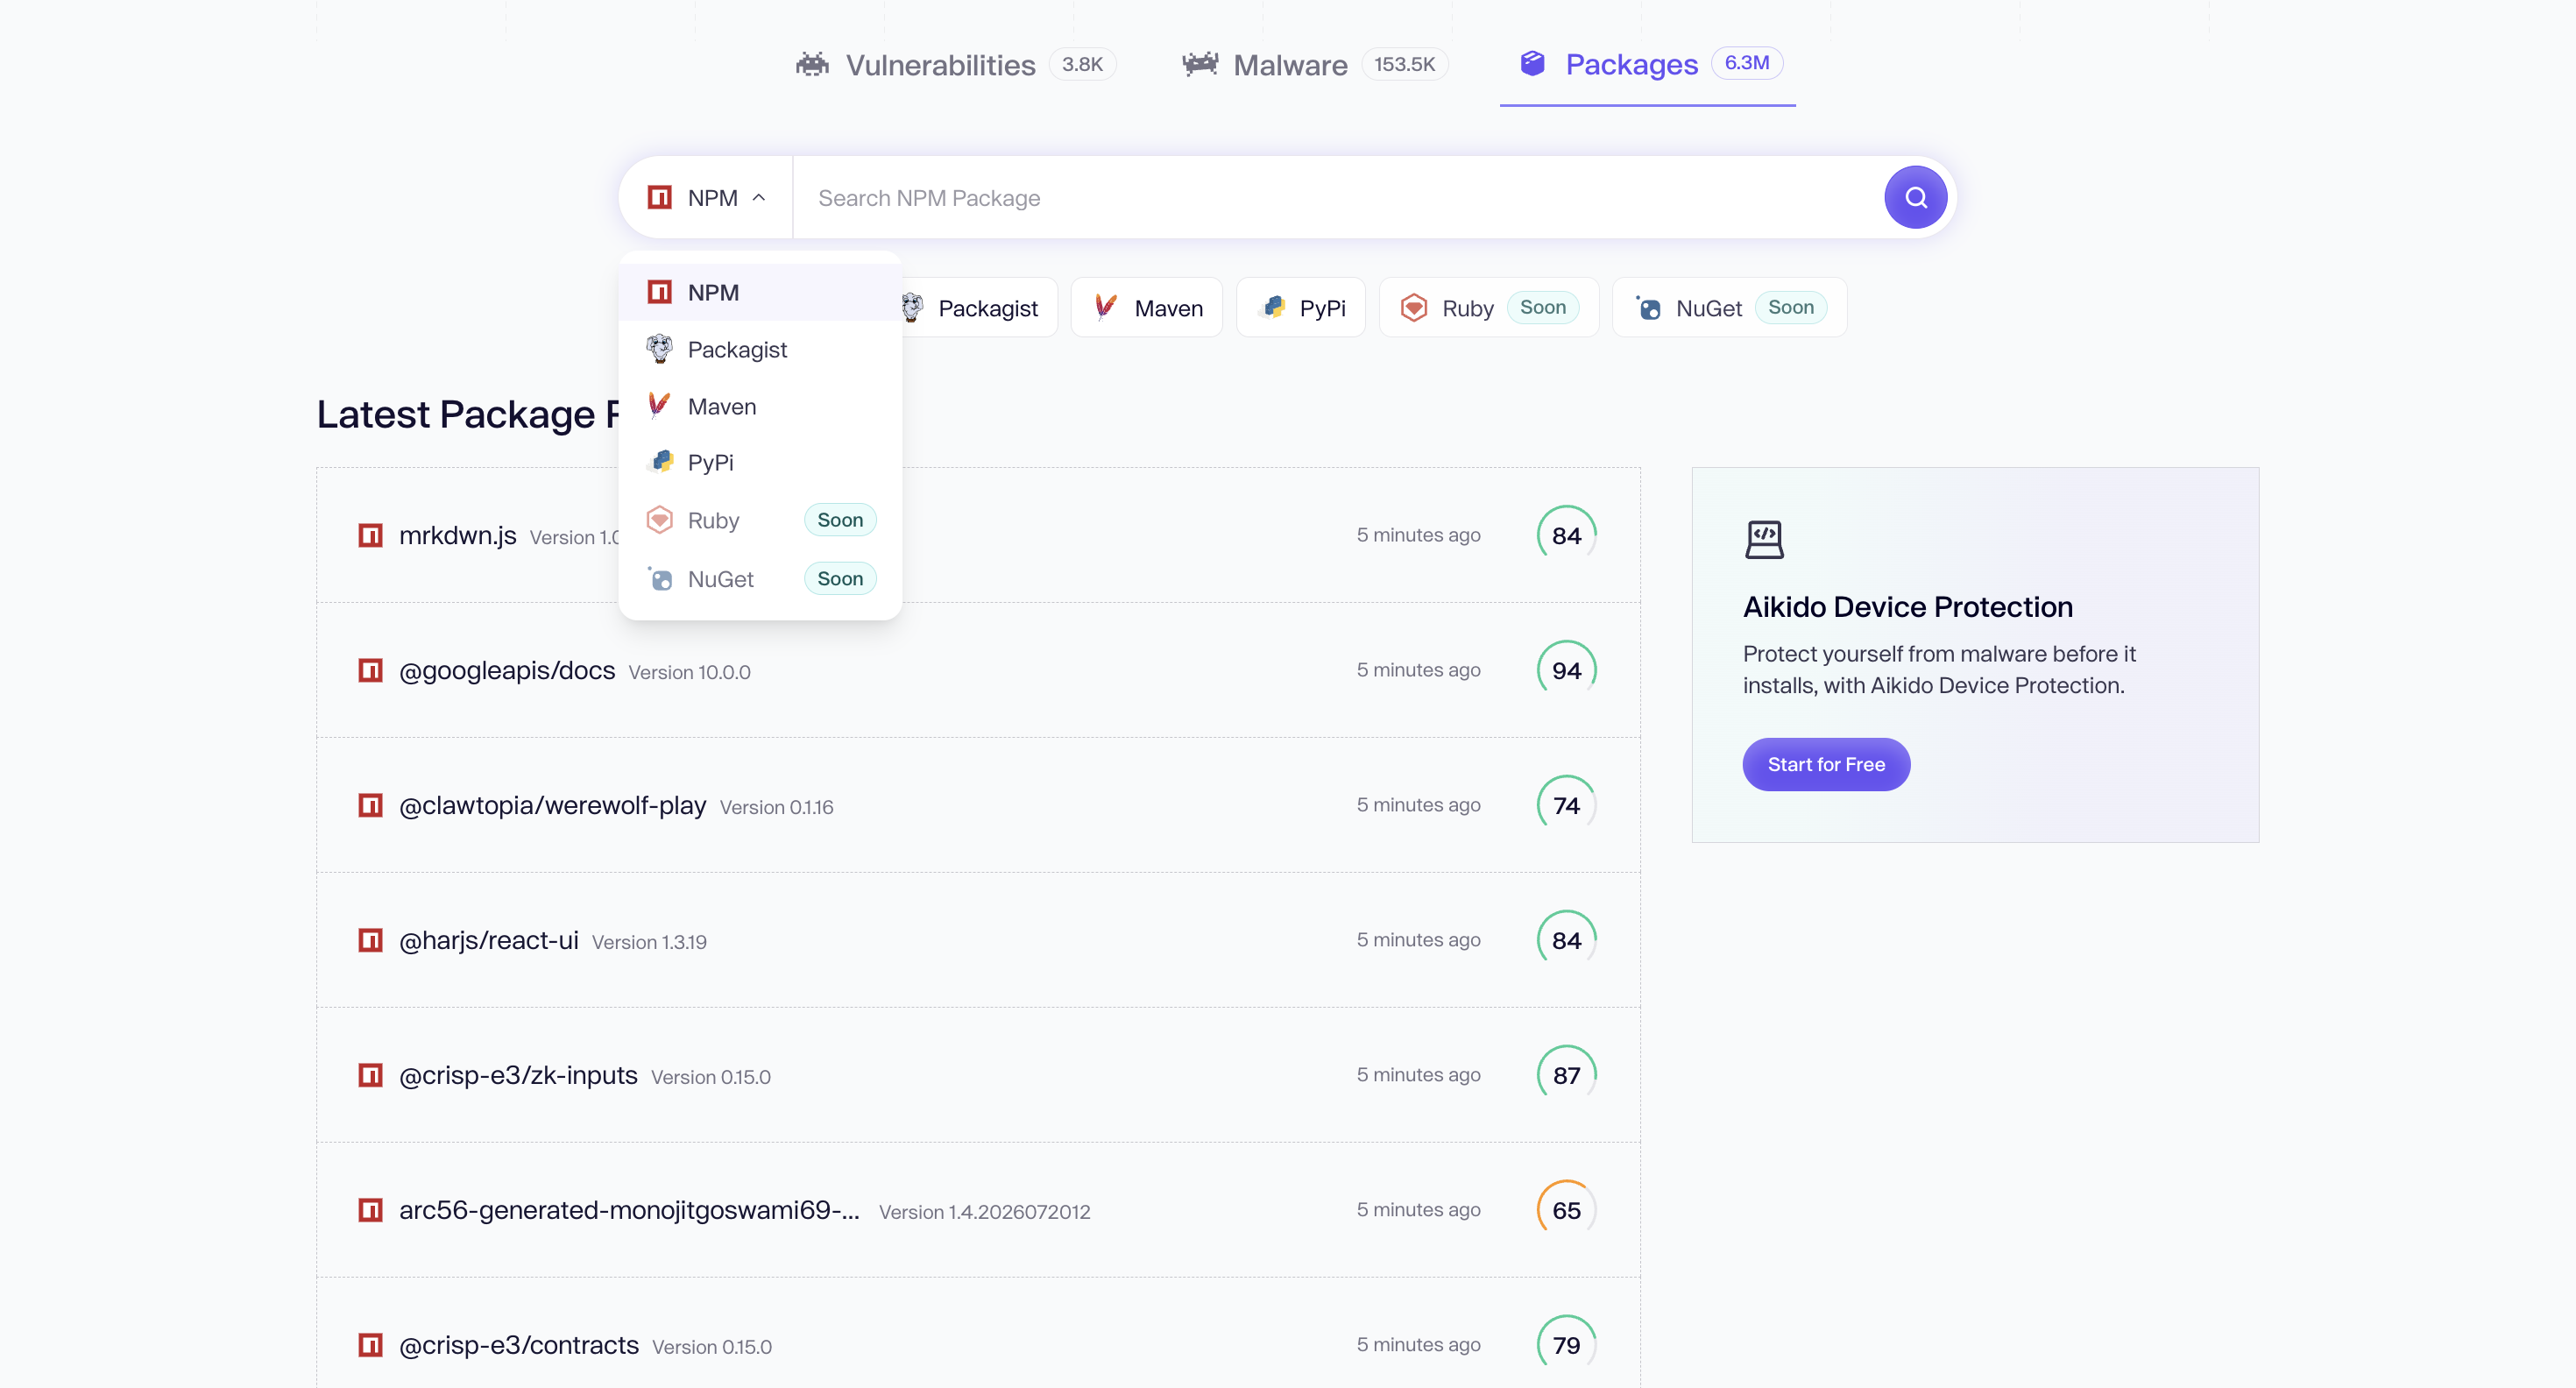Click the NPM icon beside @clawtopia/werewolf-play
Viewport: 2576px width, 1388px height.
coord(370,805)
